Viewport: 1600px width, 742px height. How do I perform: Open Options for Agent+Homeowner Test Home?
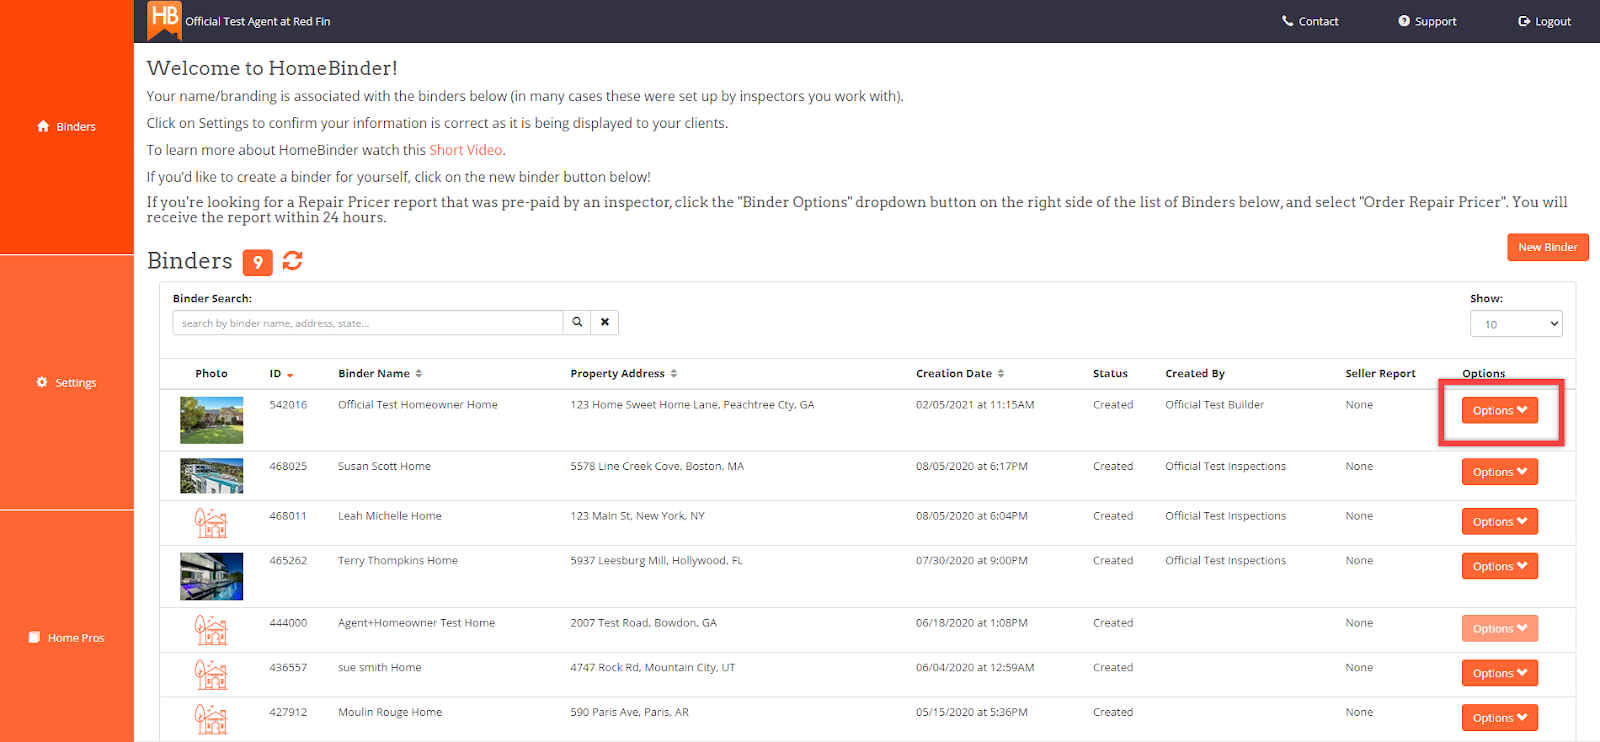pos(1499,629)
